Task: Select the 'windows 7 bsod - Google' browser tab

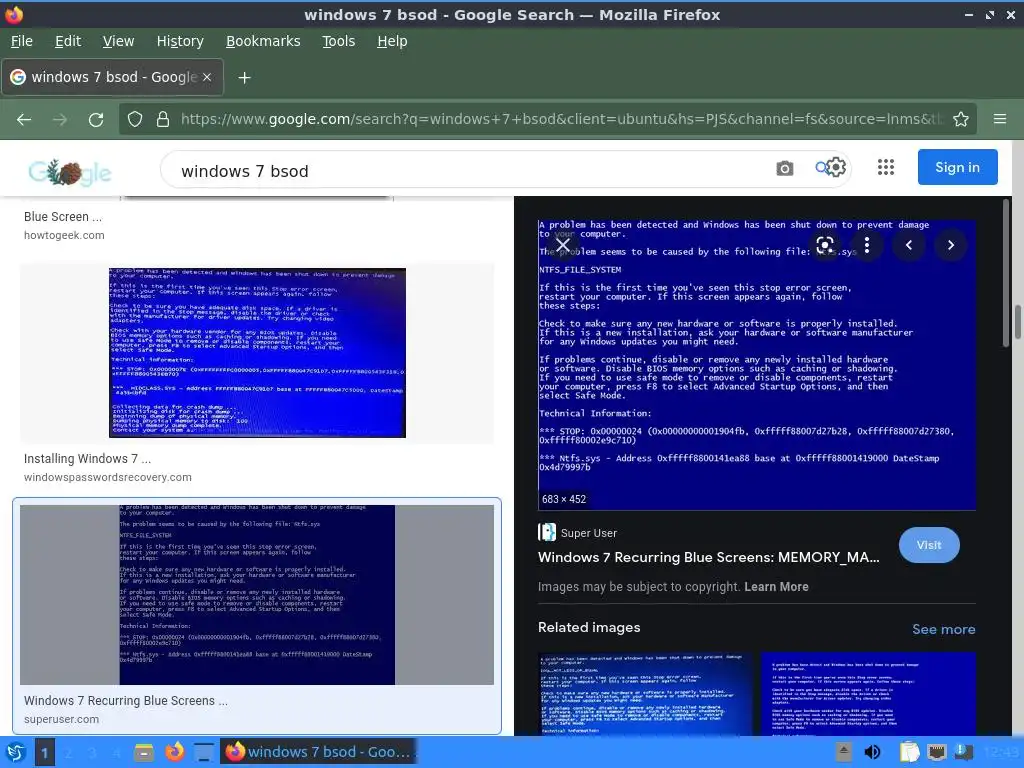Action: coord(112,77)
